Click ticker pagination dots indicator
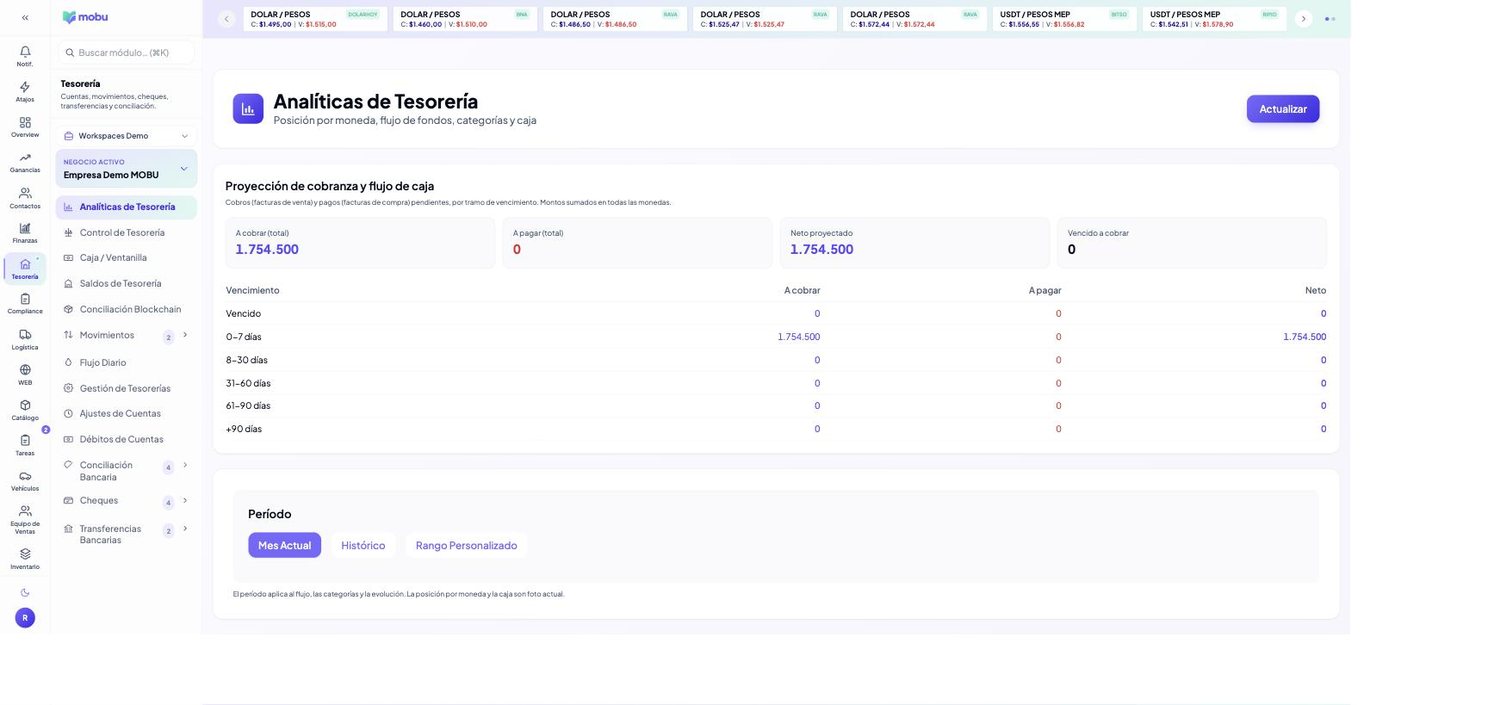The height and width of the screenshot is (705, 1500). click(1330, 19)
